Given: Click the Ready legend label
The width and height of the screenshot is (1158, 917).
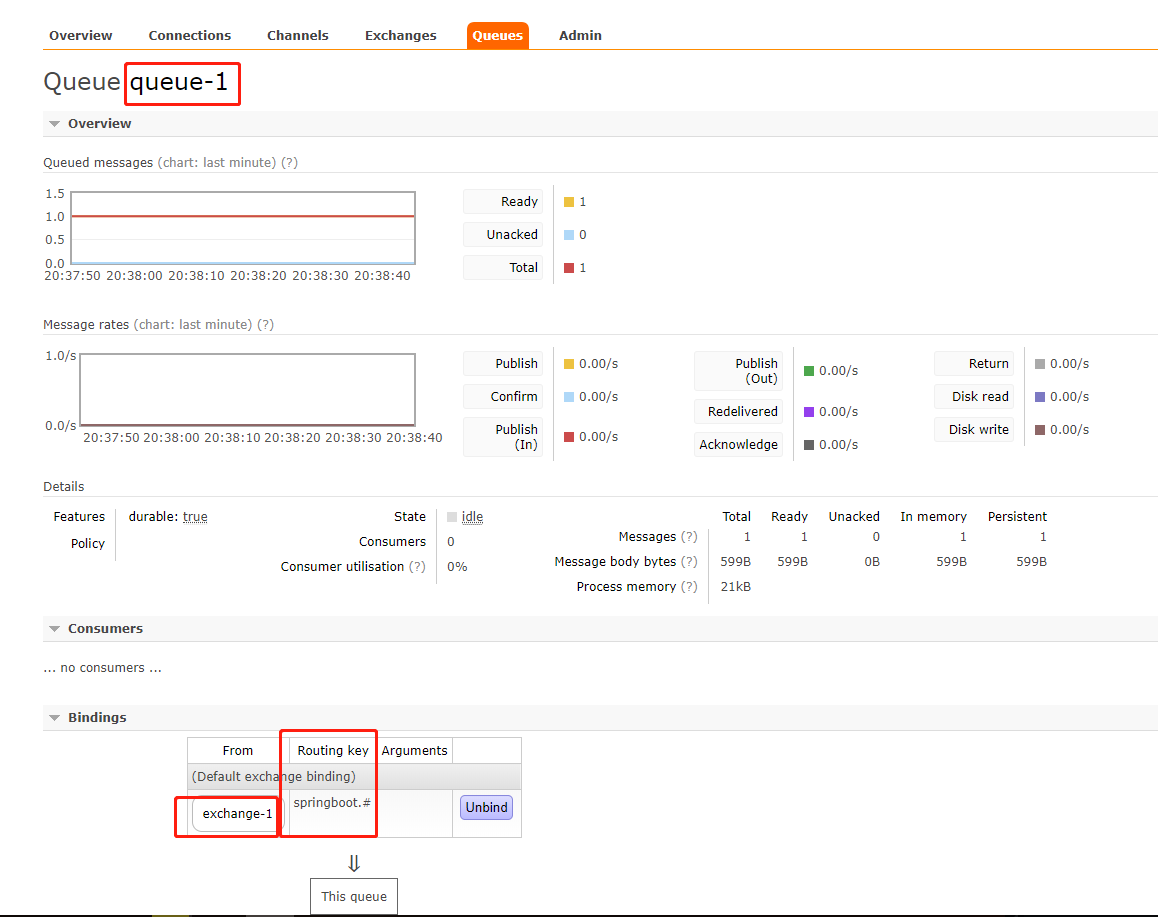Looking at the screenshot, I should coord(503,202).
